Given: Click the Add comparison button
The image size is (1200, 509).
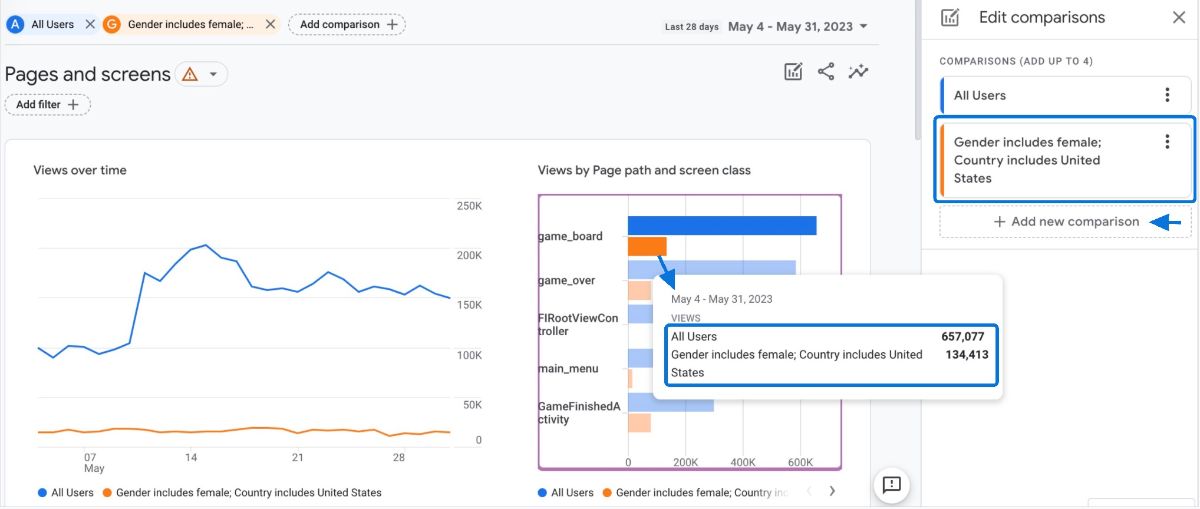Looking at the screenshot, I should (x=347, y=24).
